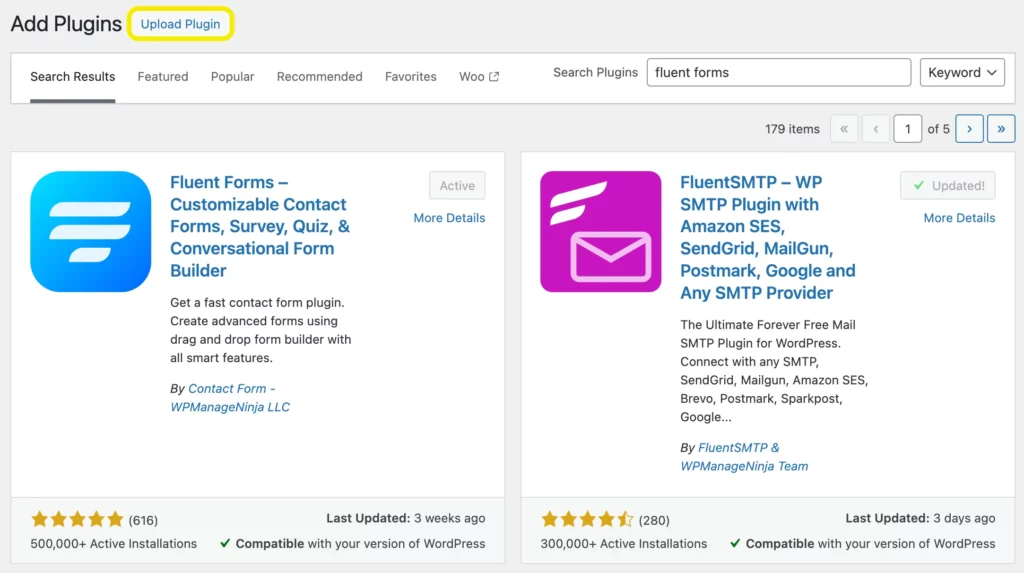Viewport: 1024px width, 573px height.
Task: Click the current page number field
Action: click(x=907, y=129)
